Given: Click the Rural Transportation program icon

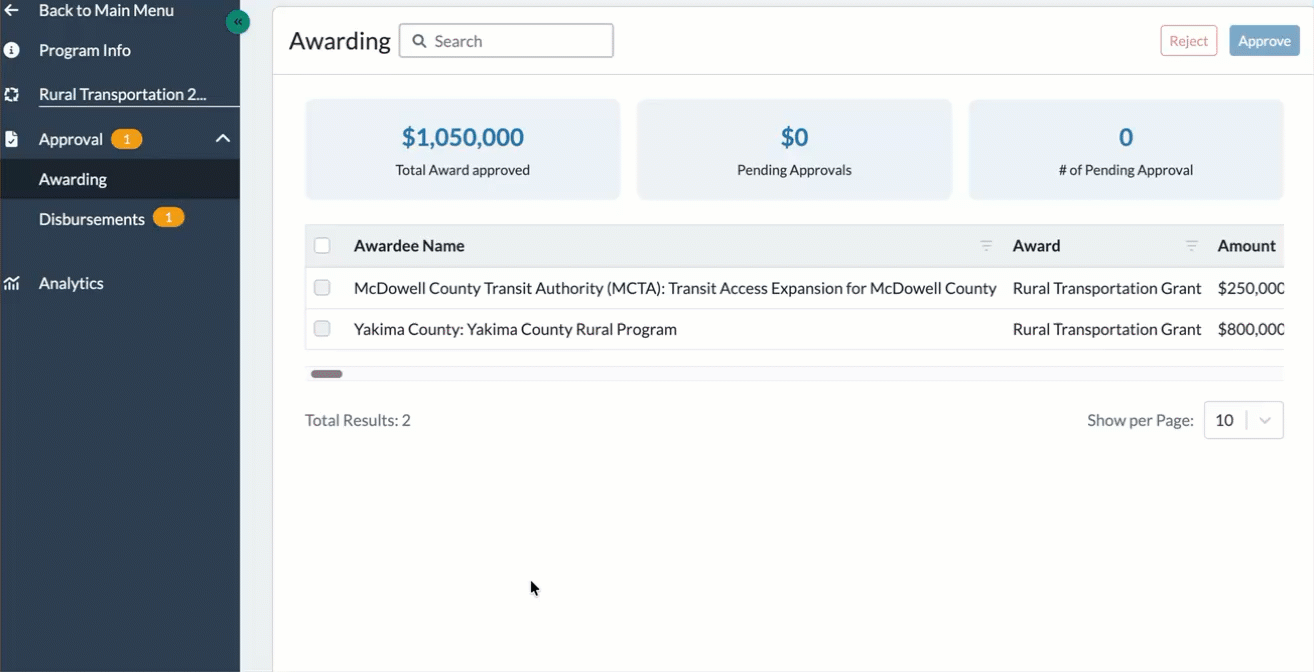Looking at the screenshot, I should tap(12, 95).
